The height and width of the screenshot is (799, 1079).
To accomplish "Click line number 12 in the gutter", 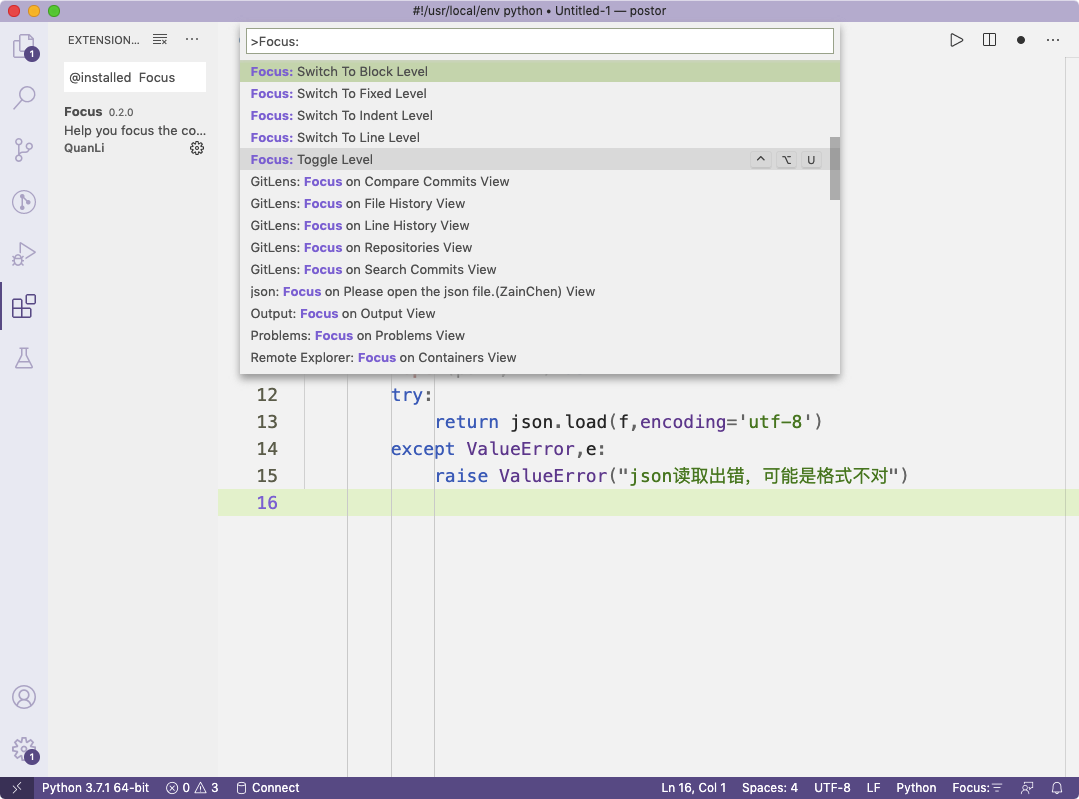I will (267, 395).
